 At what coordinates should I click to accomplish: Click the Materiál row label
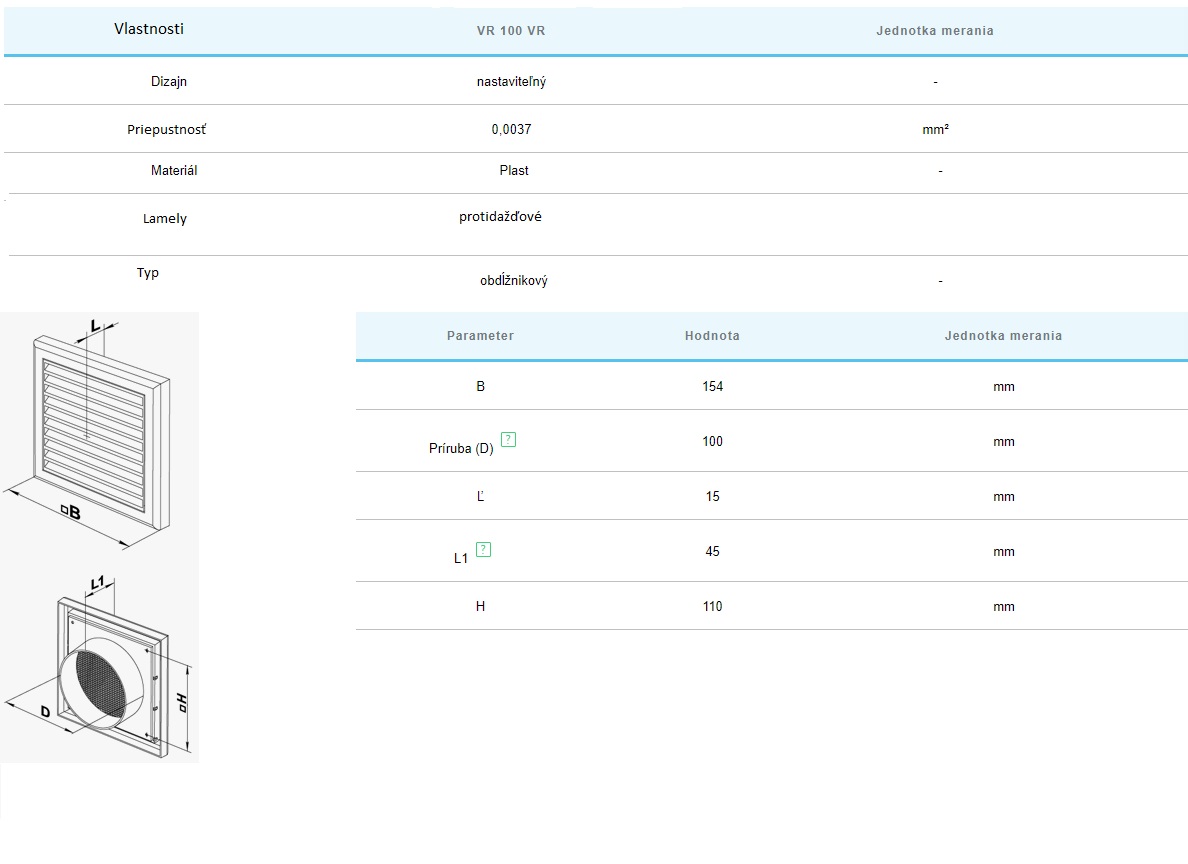[x=174, y=171]
